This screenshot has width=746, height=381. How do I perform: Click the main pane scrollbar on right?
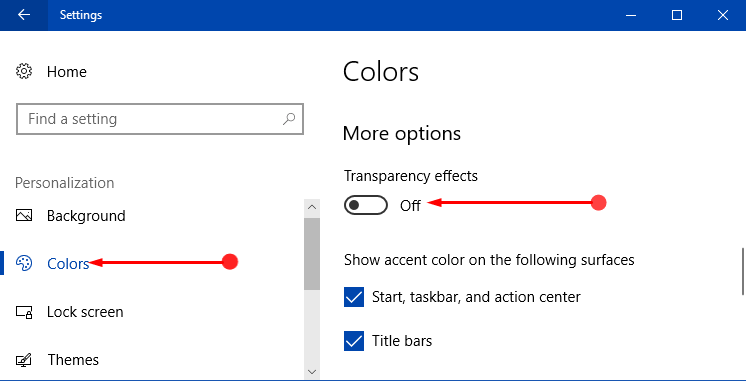tap(743, 271)
